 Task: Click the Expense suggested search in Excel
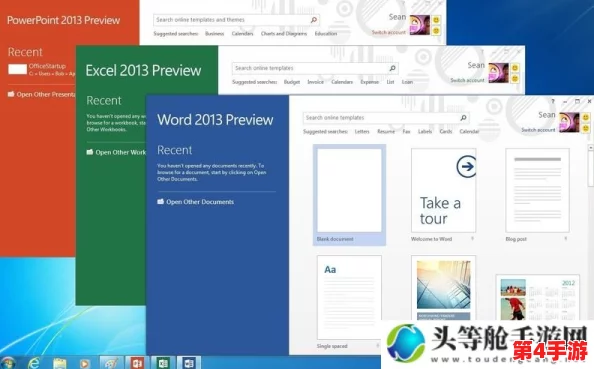click(369, 82)
